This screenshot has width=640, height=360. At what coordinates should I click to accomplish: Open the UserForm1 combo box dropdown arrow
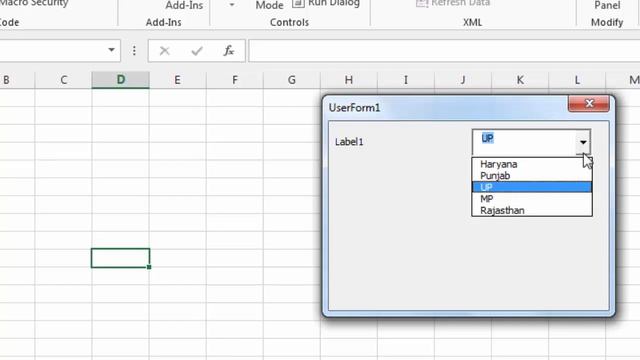(x=583, y=142)
